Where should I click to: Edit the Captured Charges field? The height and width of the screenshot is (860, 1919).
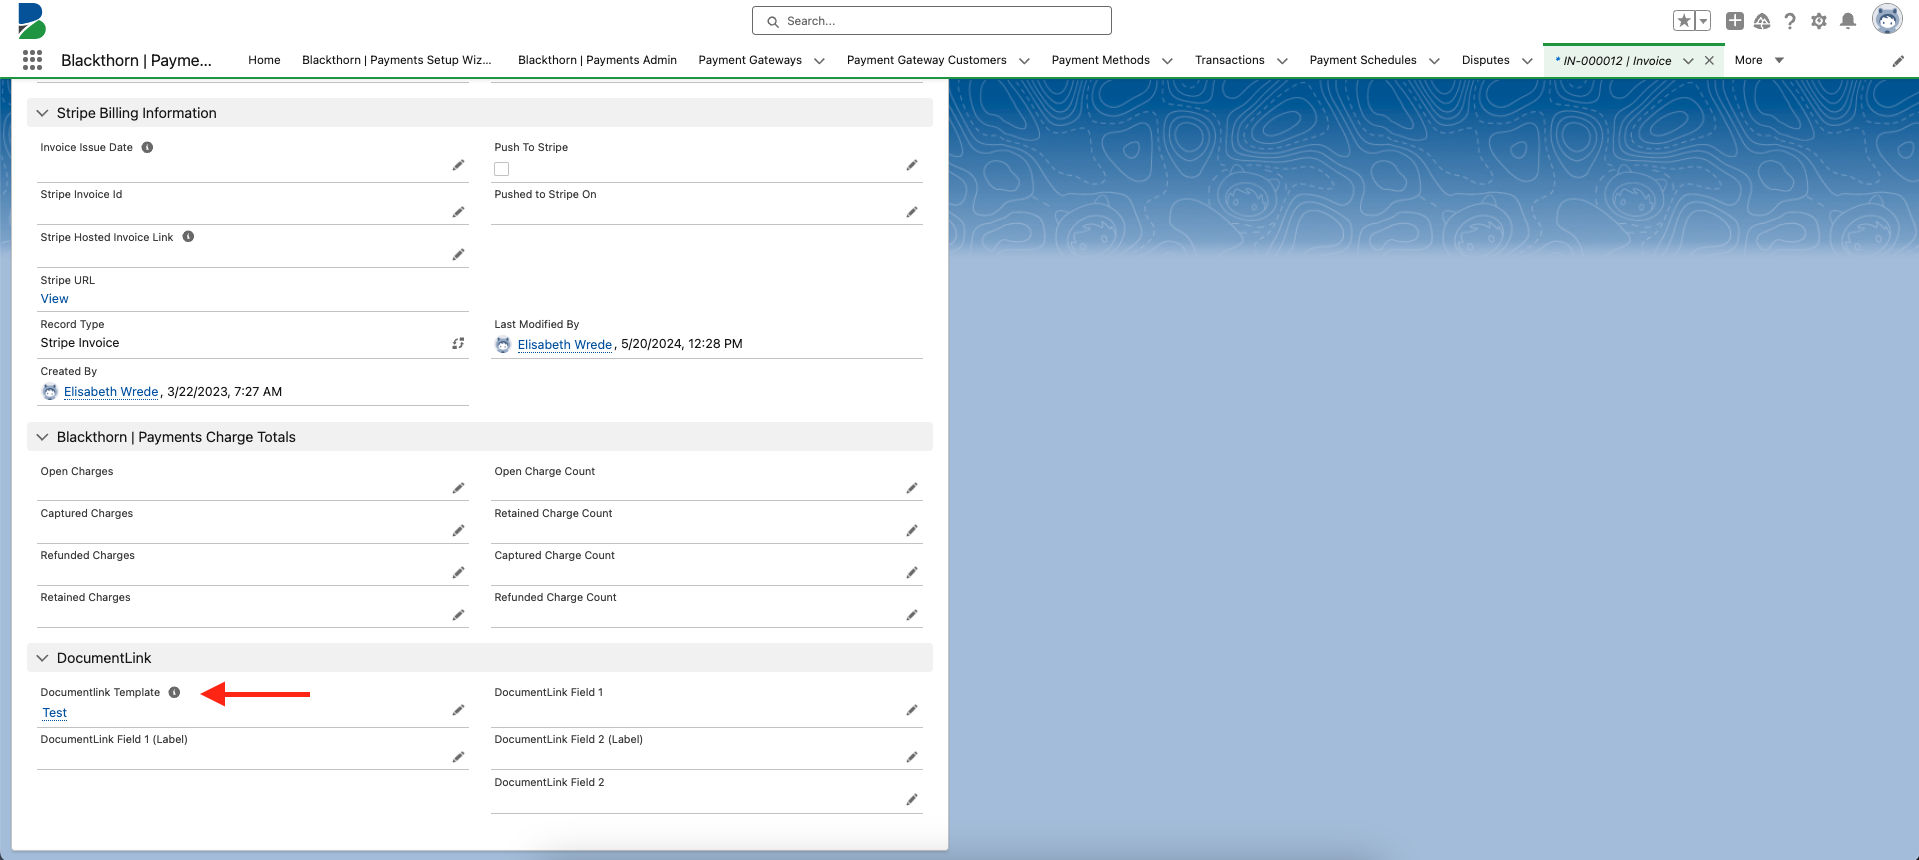[x=458, y=530]
